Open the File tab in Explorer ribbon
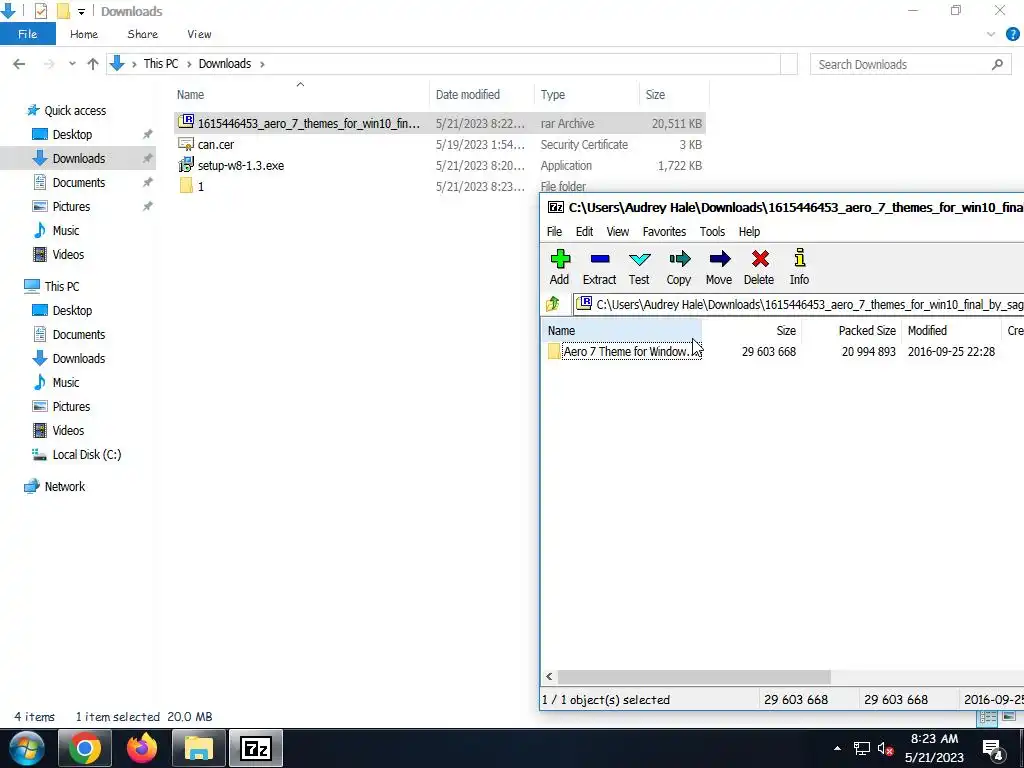Image resolution: width=1024 pixels, height=768 pixels. click(x=27, y=34)
